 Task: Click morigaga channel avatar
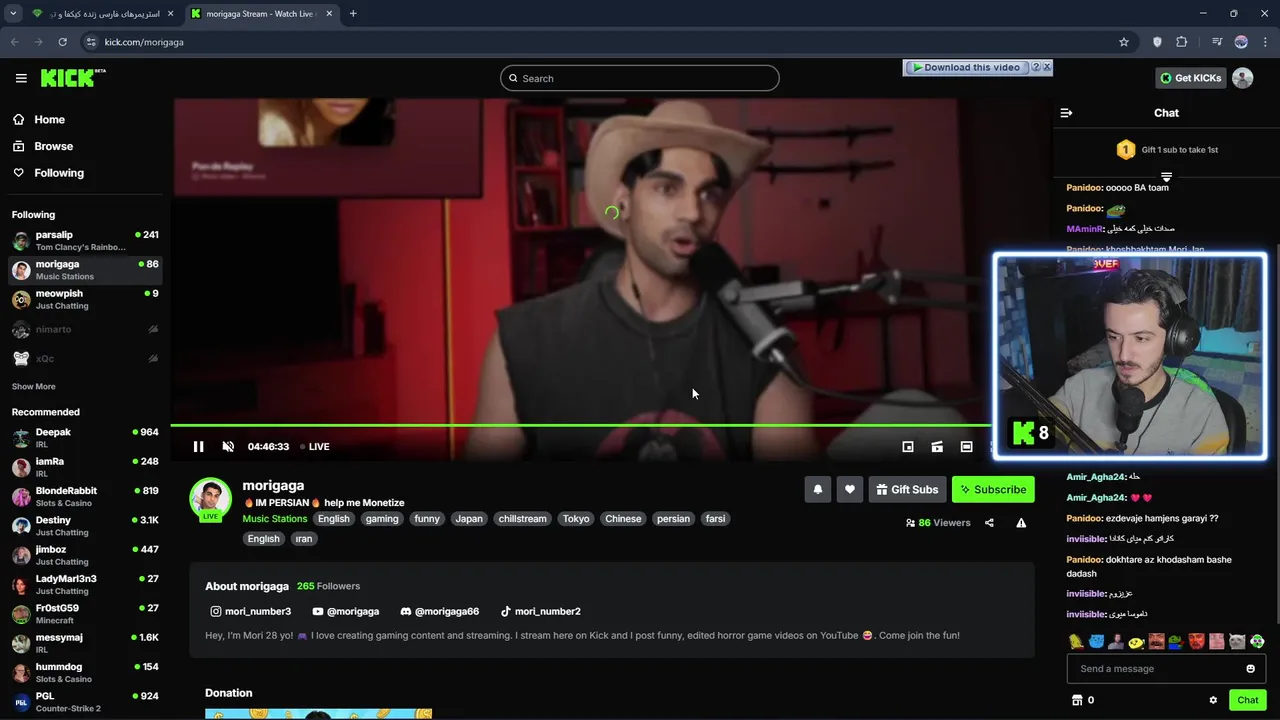click(x=211, y=499)
